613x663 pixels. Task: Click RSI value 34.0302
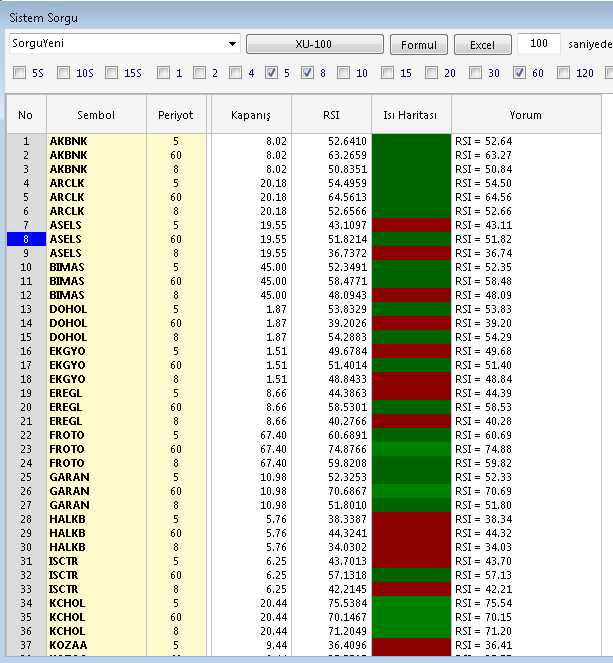(x=347, y=547)
